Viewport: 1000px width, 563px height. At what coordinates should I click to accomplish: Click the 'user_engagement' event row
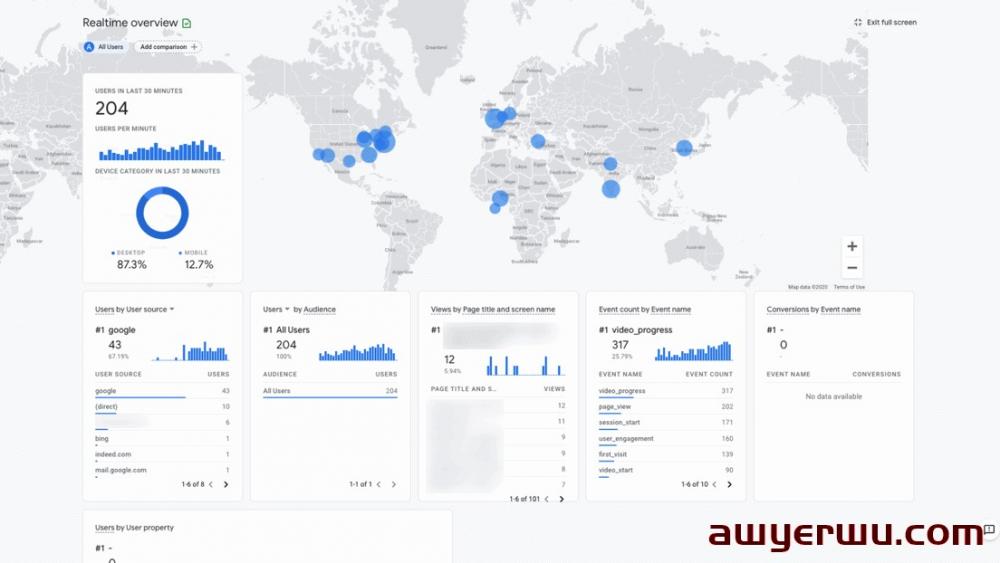666,439
